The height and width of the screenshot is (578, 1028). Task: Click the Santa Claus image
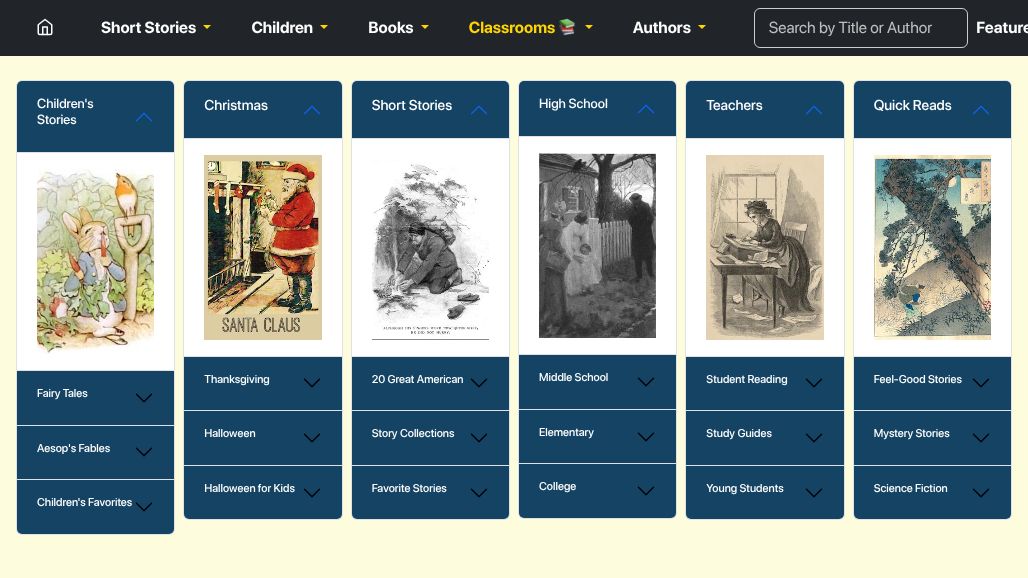pos(263,247)
